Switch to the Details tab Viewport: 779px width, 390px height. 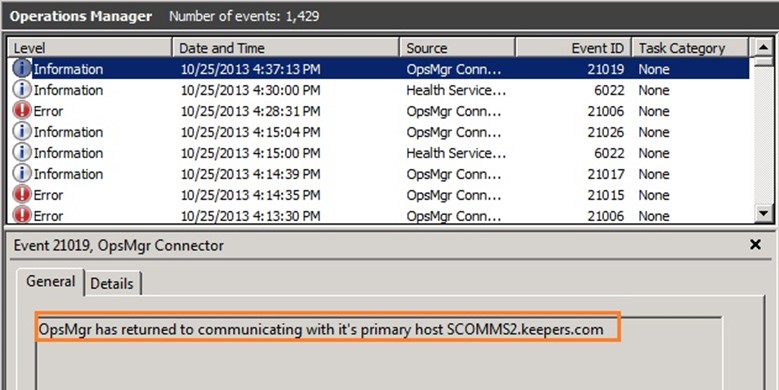point(112,283)
